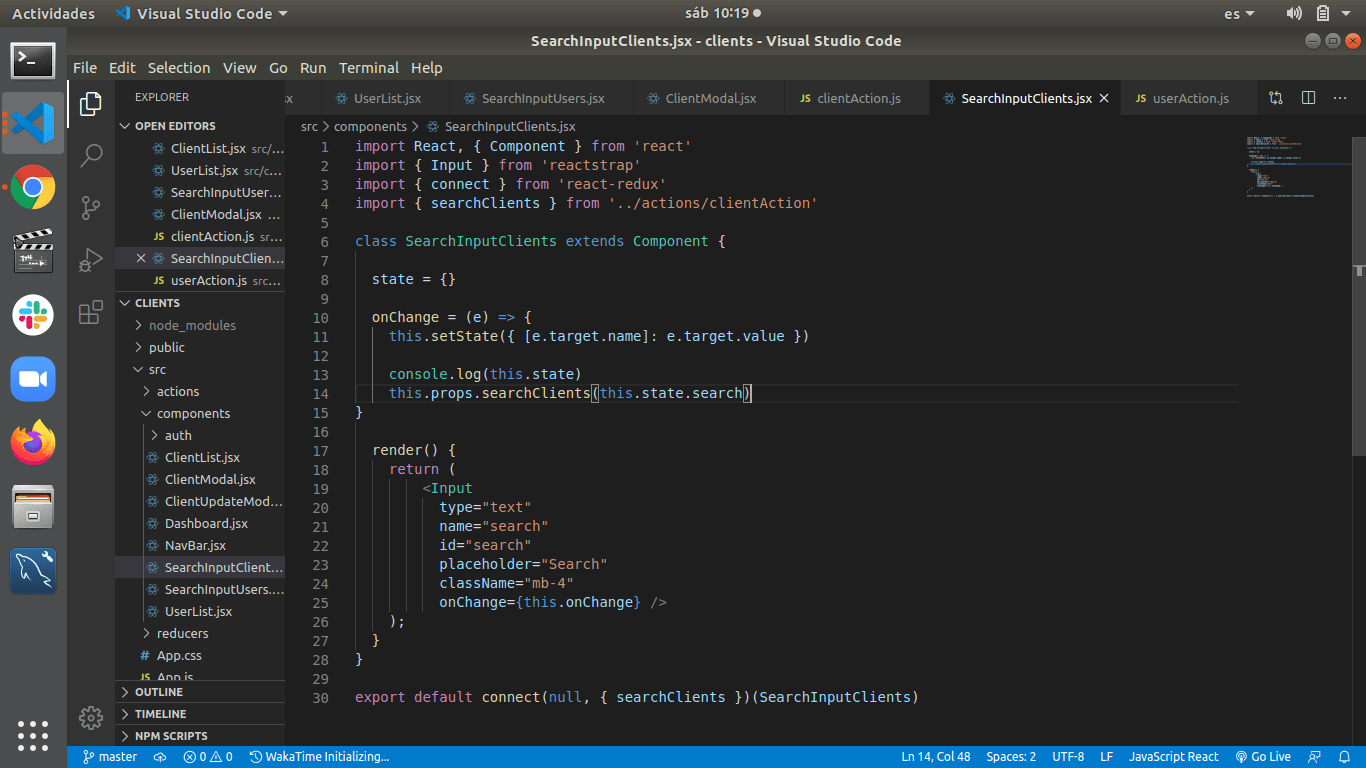Viewport: 1366px width, 768px height.
Task: Click the Split Editor Right icon
Action: coord(1308,98)
